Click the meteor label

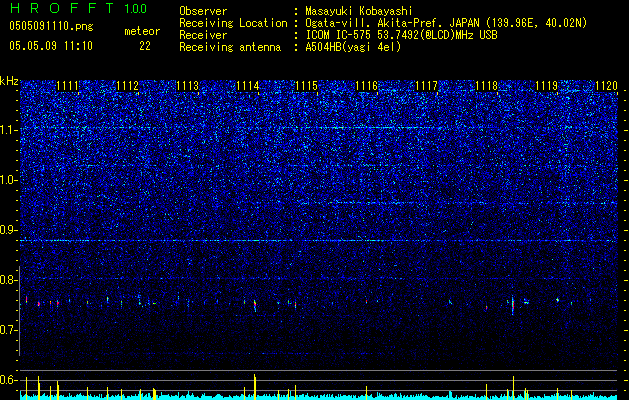tap(142, 31)
